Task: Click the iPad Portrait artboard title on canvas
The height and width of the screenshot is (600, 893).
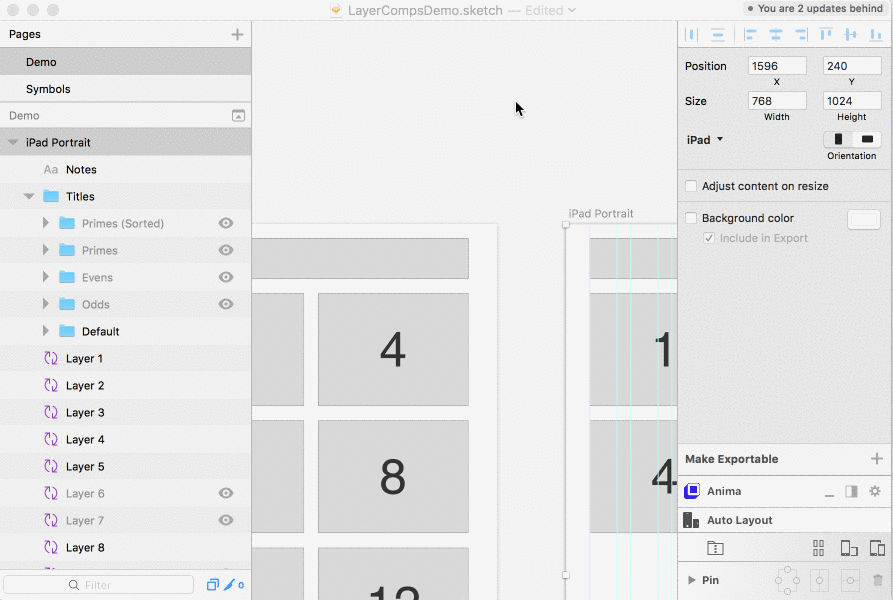Action: (601, 213)
